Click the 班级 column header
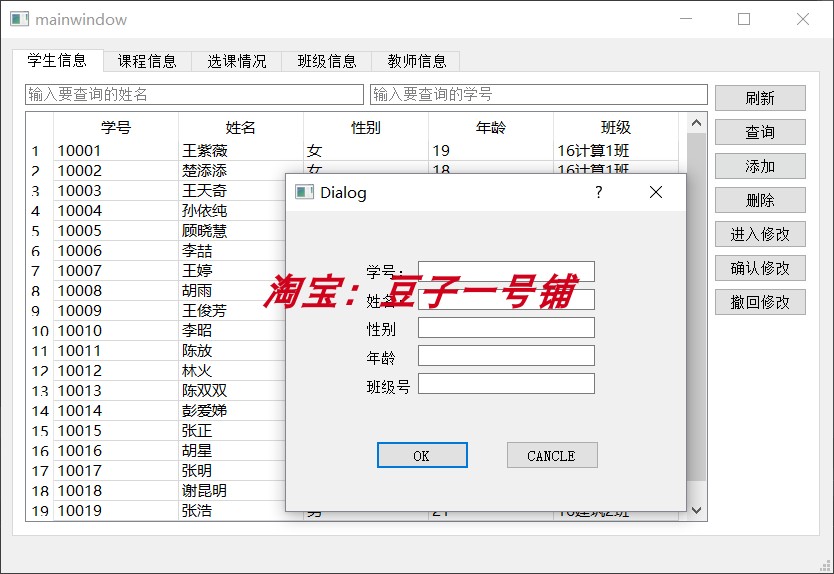Screen dimensions: 834x574 point(616,128)
